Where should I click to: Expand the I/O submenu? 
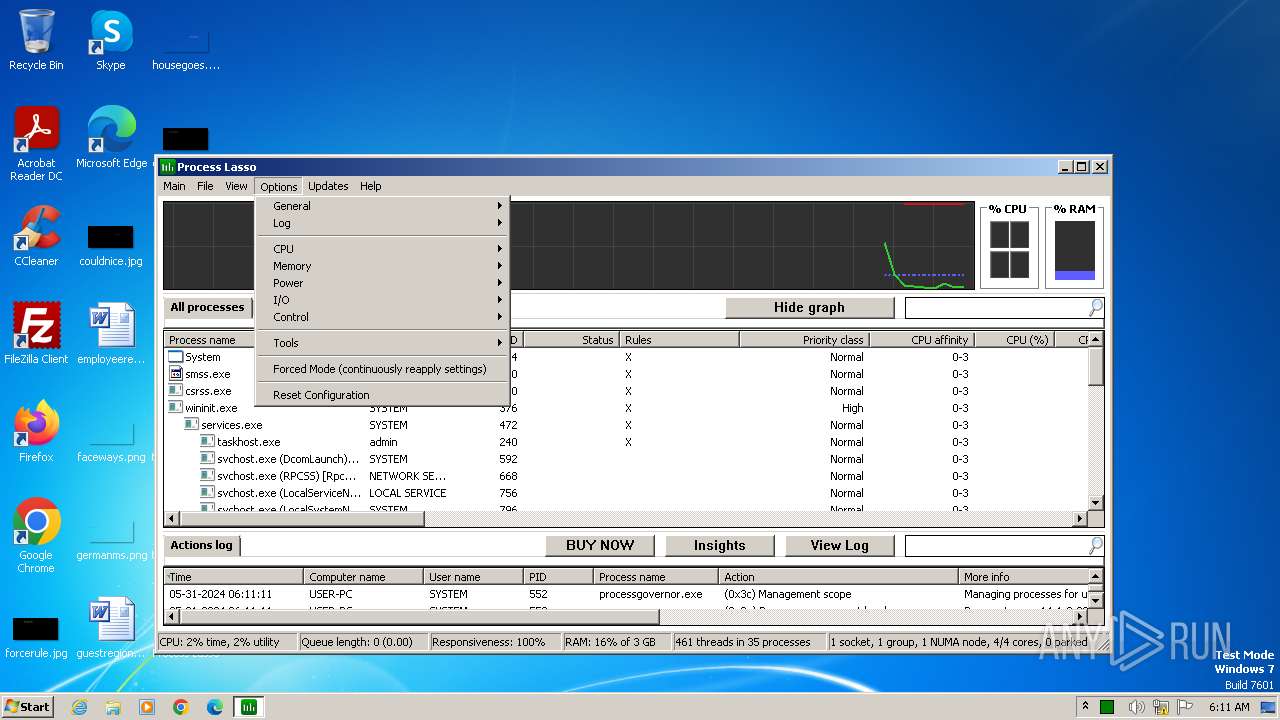(x=383, y=300)
